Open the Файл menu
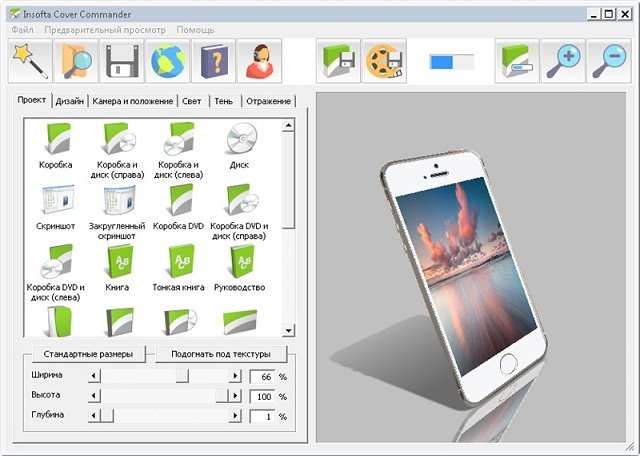Image resolution: width=640 pixels, height=456 pixels. [22, 30]
